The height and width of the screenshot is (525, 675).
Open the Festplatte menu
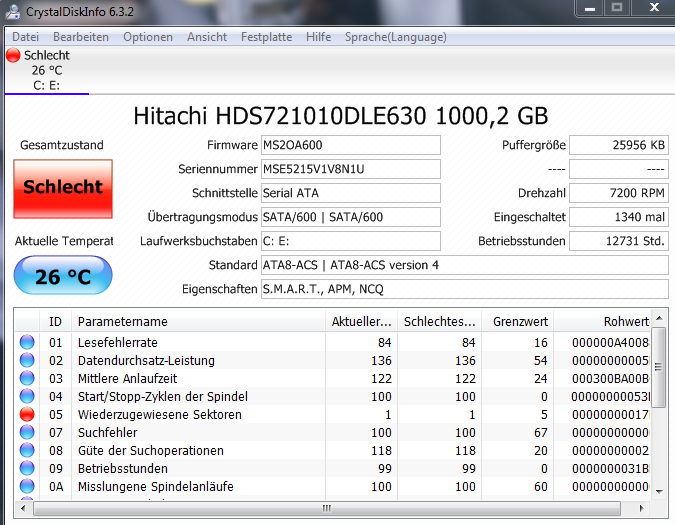[x=266, y=37]
